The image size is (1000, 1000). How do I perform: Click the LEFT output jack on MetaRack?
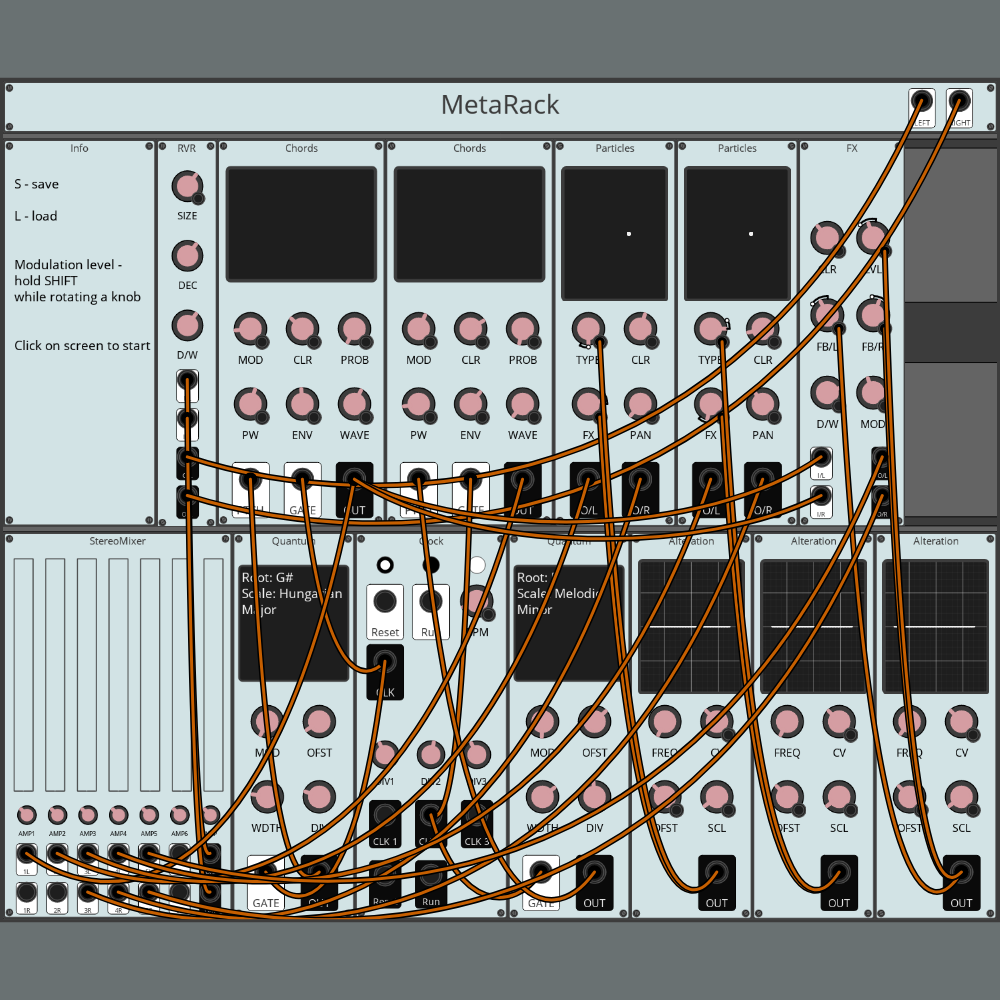921,102
